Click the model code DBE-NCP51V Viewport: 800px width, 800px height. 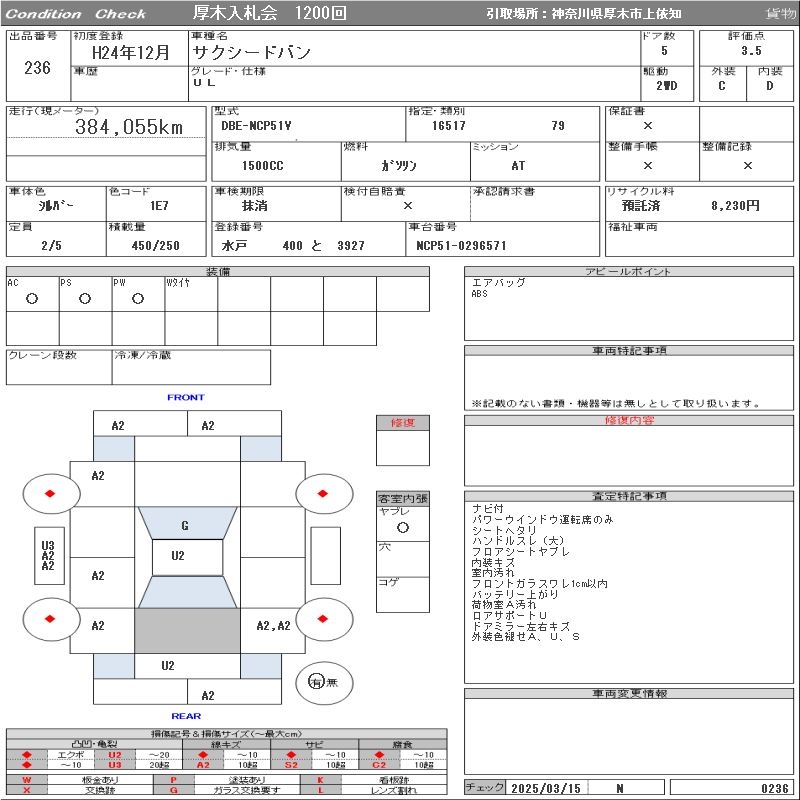(256, 126)
